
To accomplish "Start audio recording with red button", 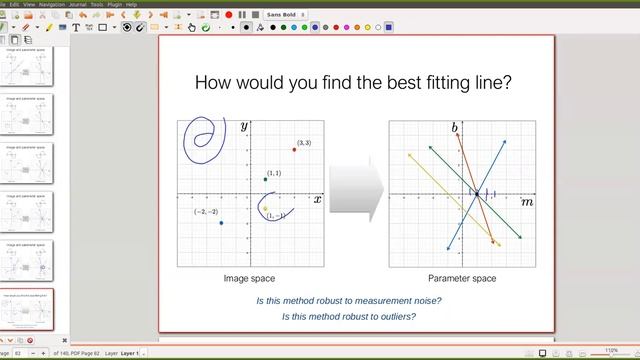I will [x=229, y=15].
